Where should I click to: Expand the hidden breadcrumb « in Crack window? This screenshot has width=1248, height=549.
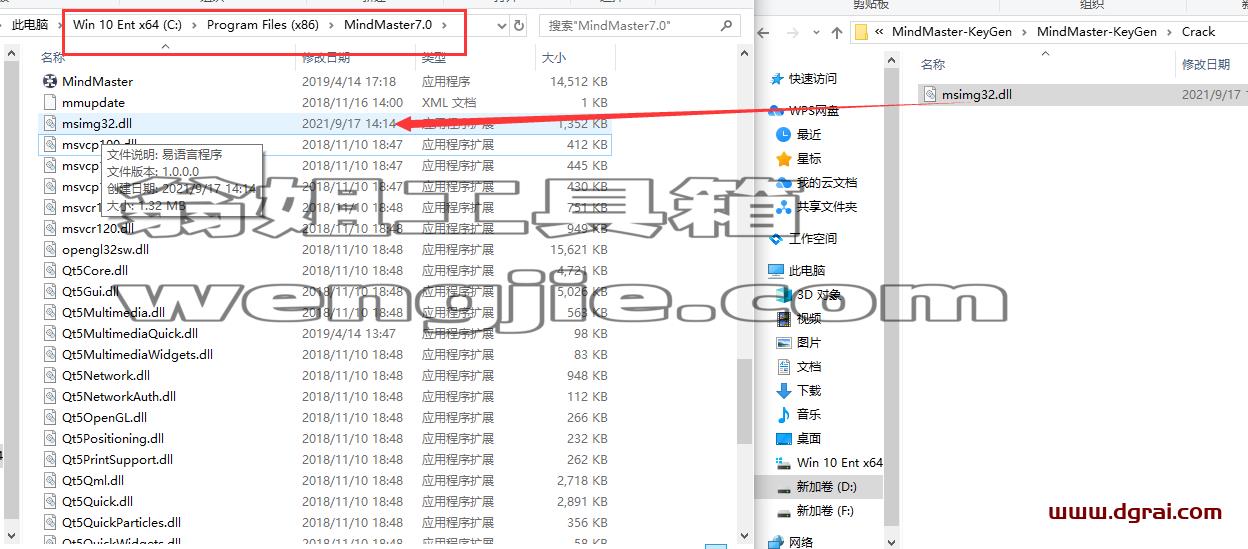click(x=879, y=32)
